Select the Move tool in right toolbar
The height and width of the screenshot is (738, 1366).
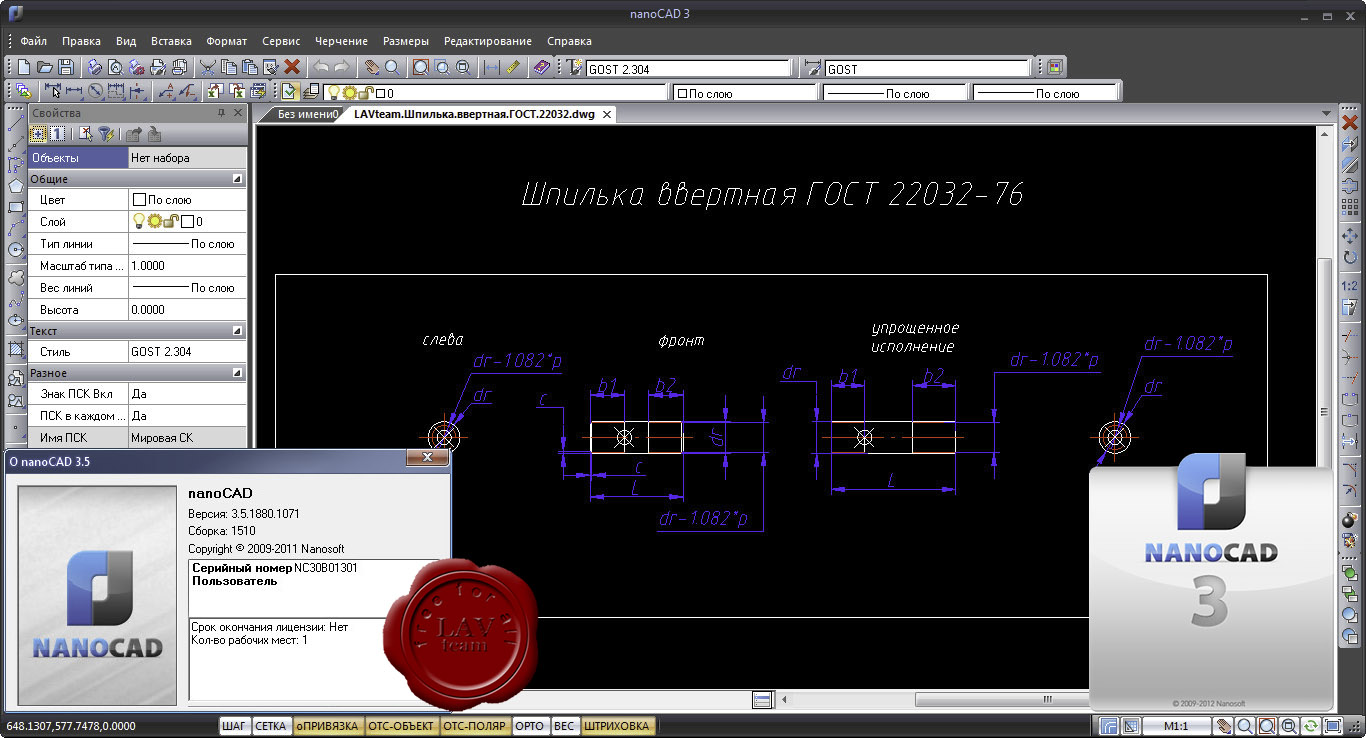(x=1349, y=236)
